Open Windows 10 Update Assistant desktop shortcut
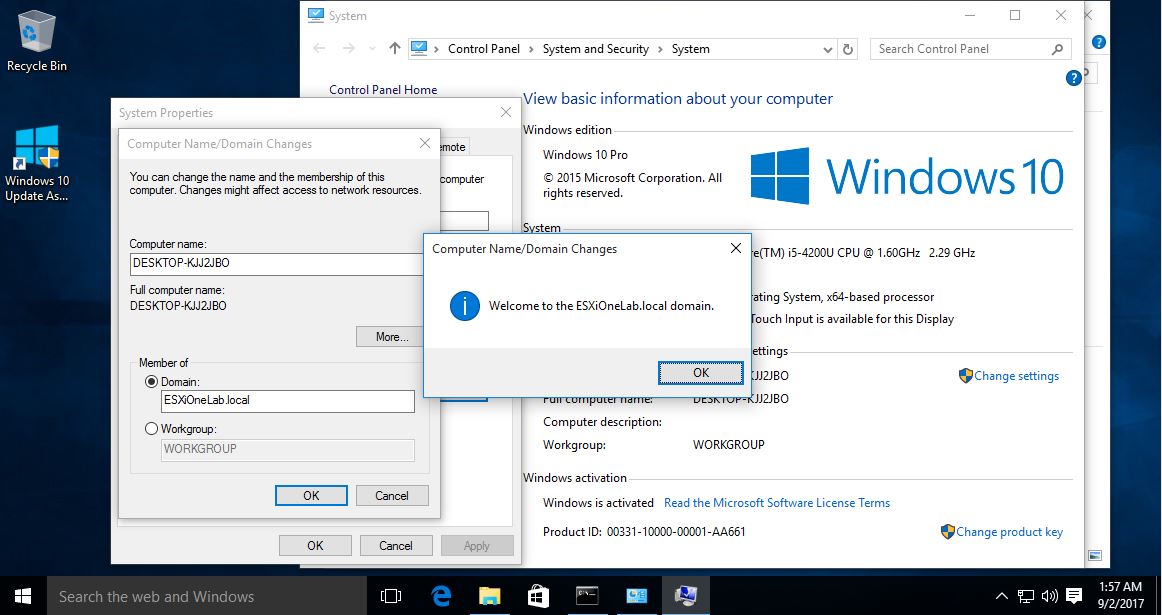1162x615 pixels. (x=36, y=164)
